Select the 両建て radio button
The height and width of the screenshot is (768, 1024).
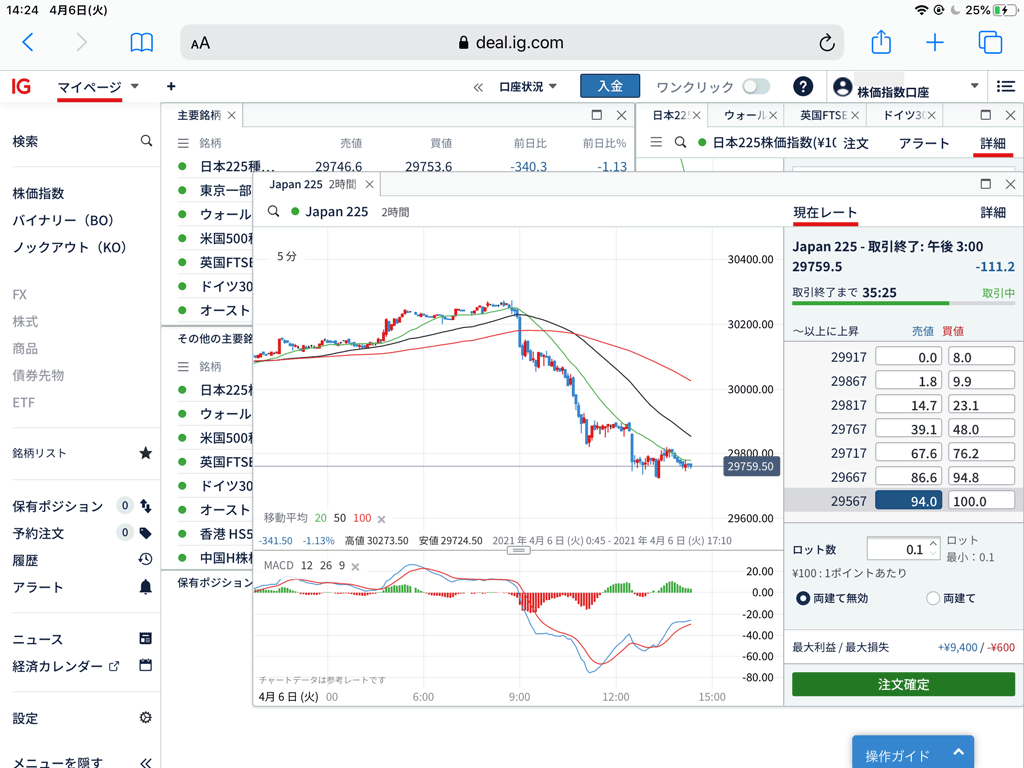point(933,598)
